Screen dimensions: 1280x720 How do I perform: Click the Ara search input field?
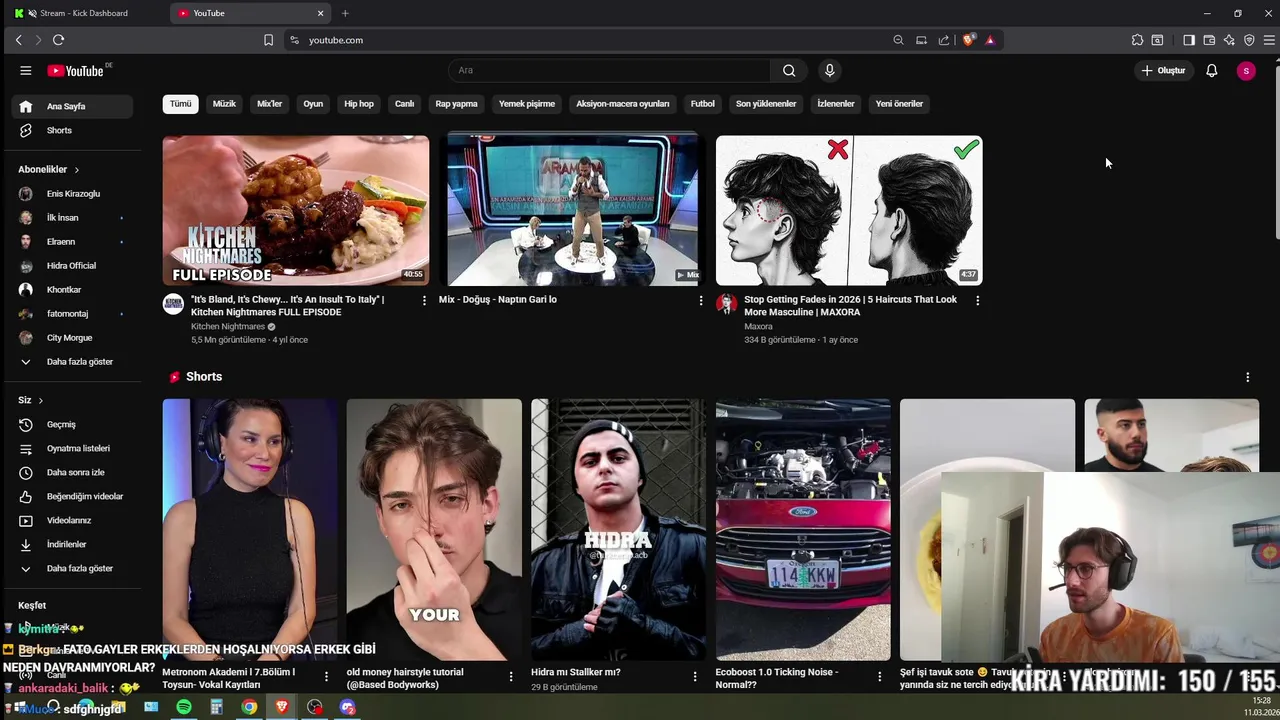[610, 70]
